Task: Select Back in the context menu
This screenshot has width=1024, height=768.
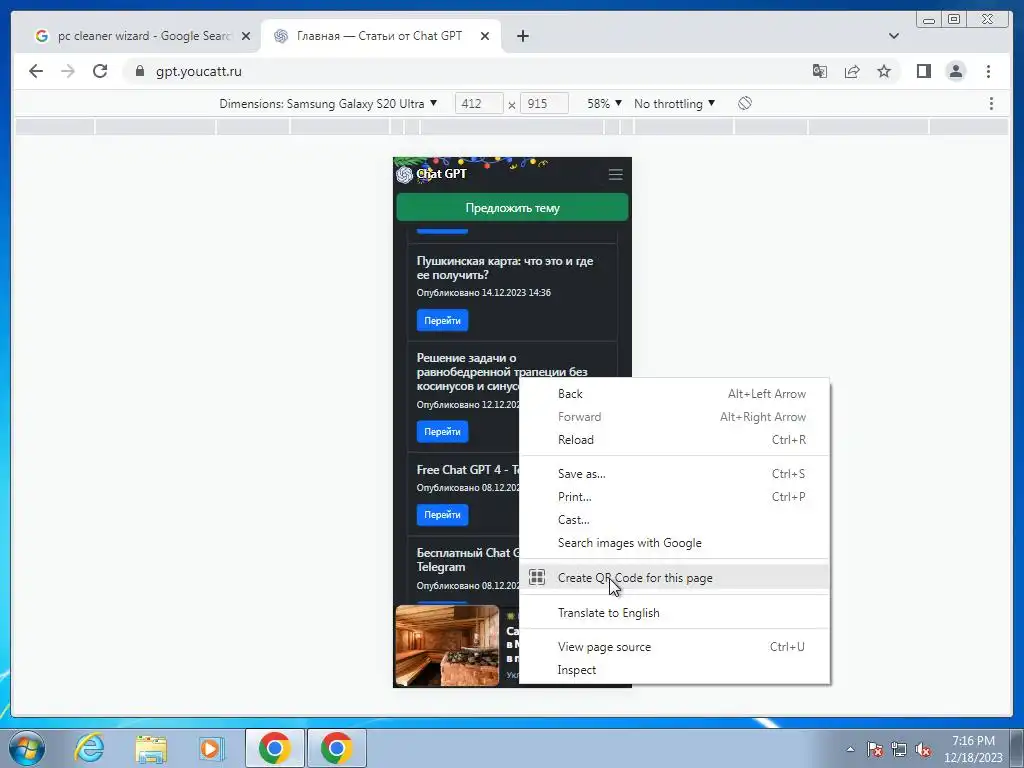Action: [675, 394]
